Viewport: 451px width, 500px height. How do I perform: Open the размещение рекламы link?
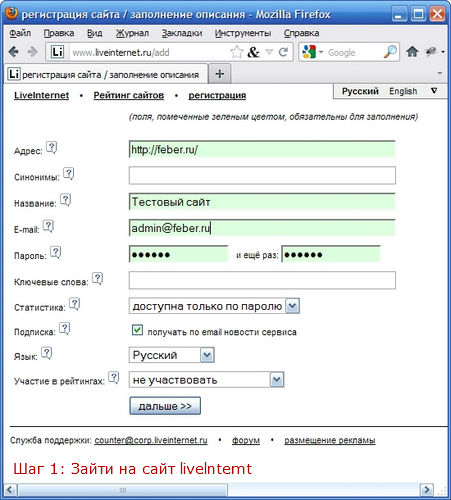point(330,440)
